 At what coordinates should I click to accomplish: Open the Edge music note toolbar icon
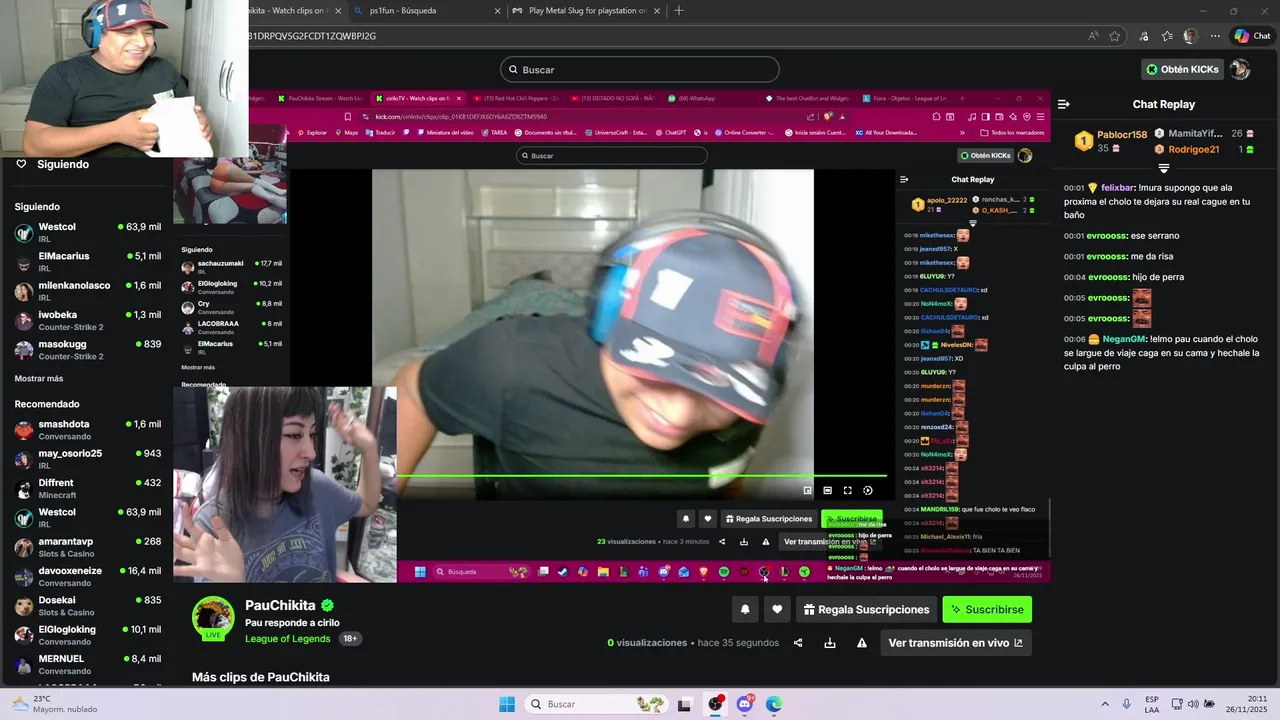tap(1144, 36)
